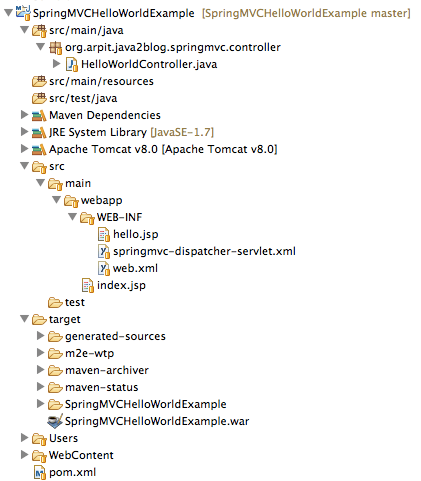
Task: Select web.xml in WEB-INF
Action: (135, 268)
